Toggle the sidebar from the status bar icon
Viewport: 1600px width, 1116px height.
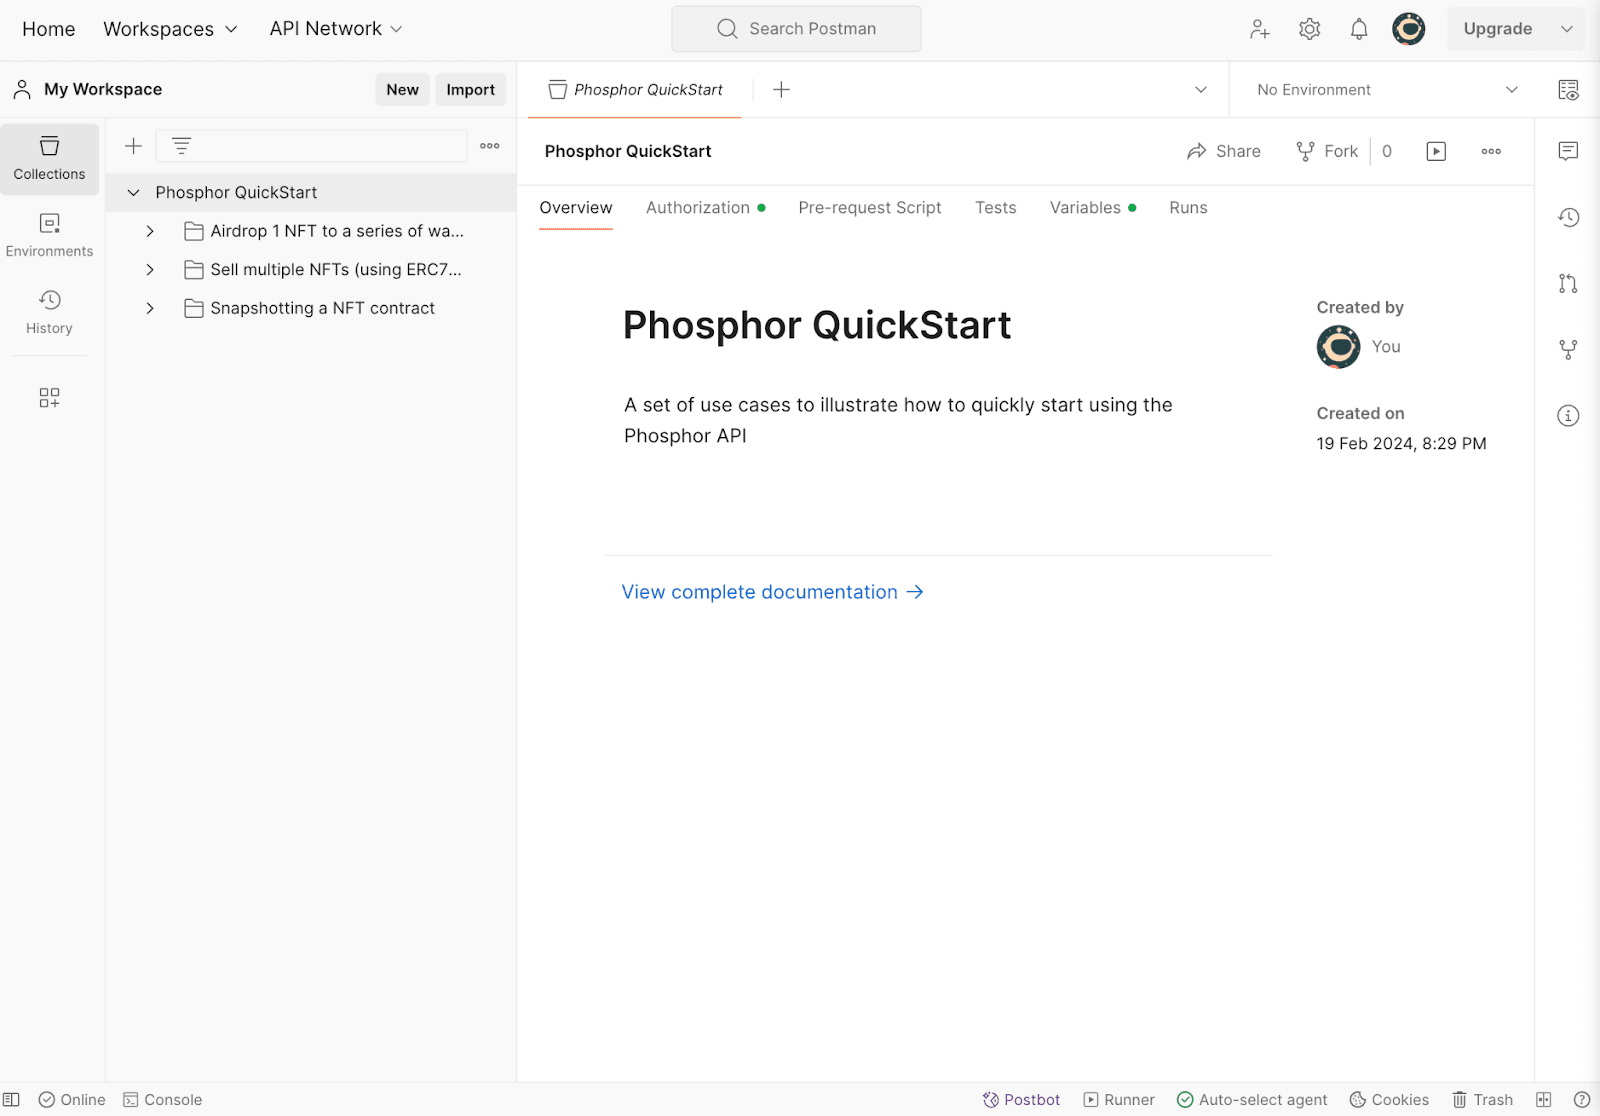pos(11,1100)
